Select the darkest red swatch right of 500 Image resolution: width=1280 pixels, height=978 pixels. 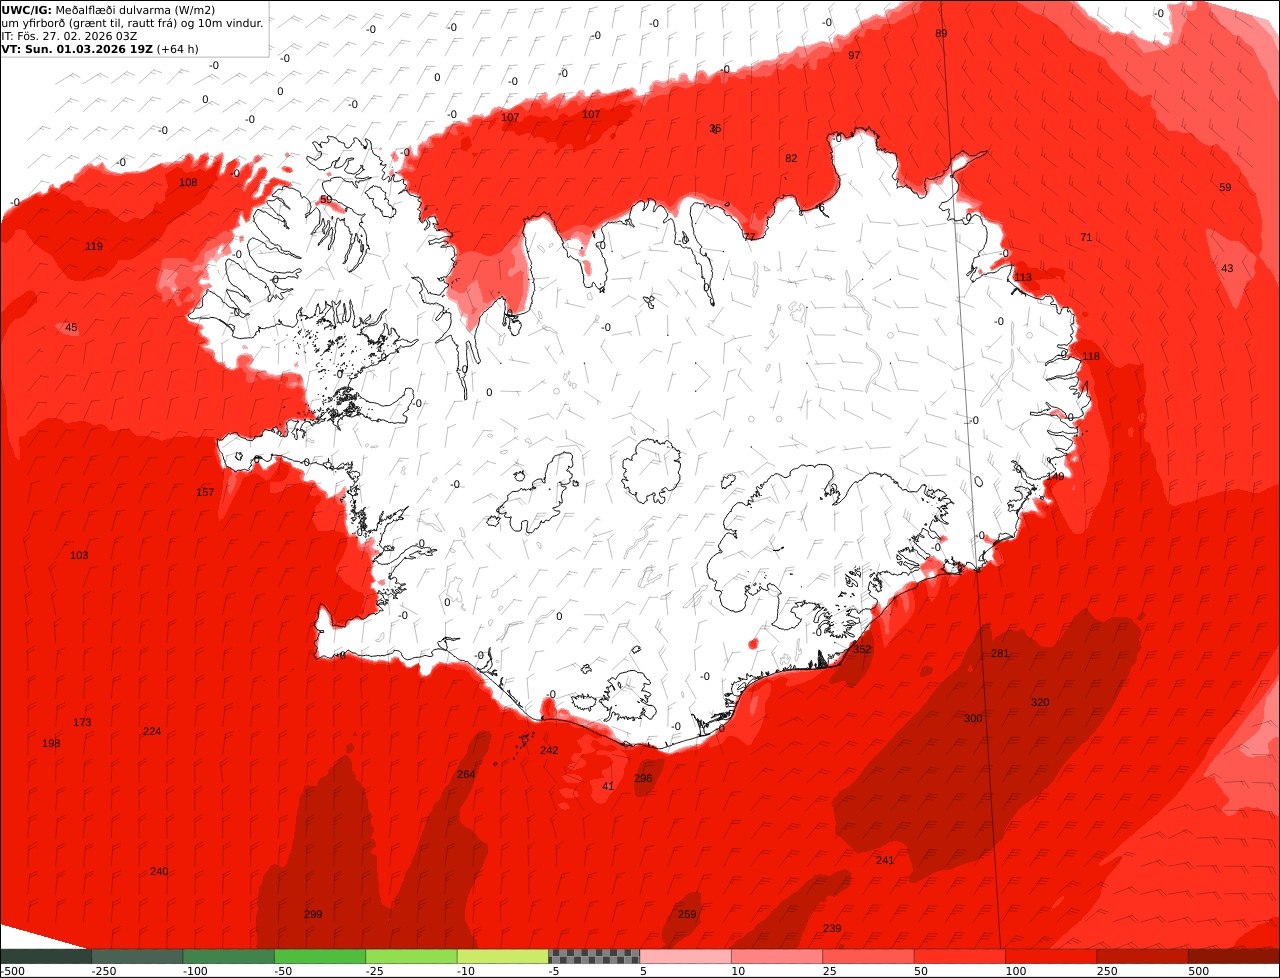click(1234, 956)
